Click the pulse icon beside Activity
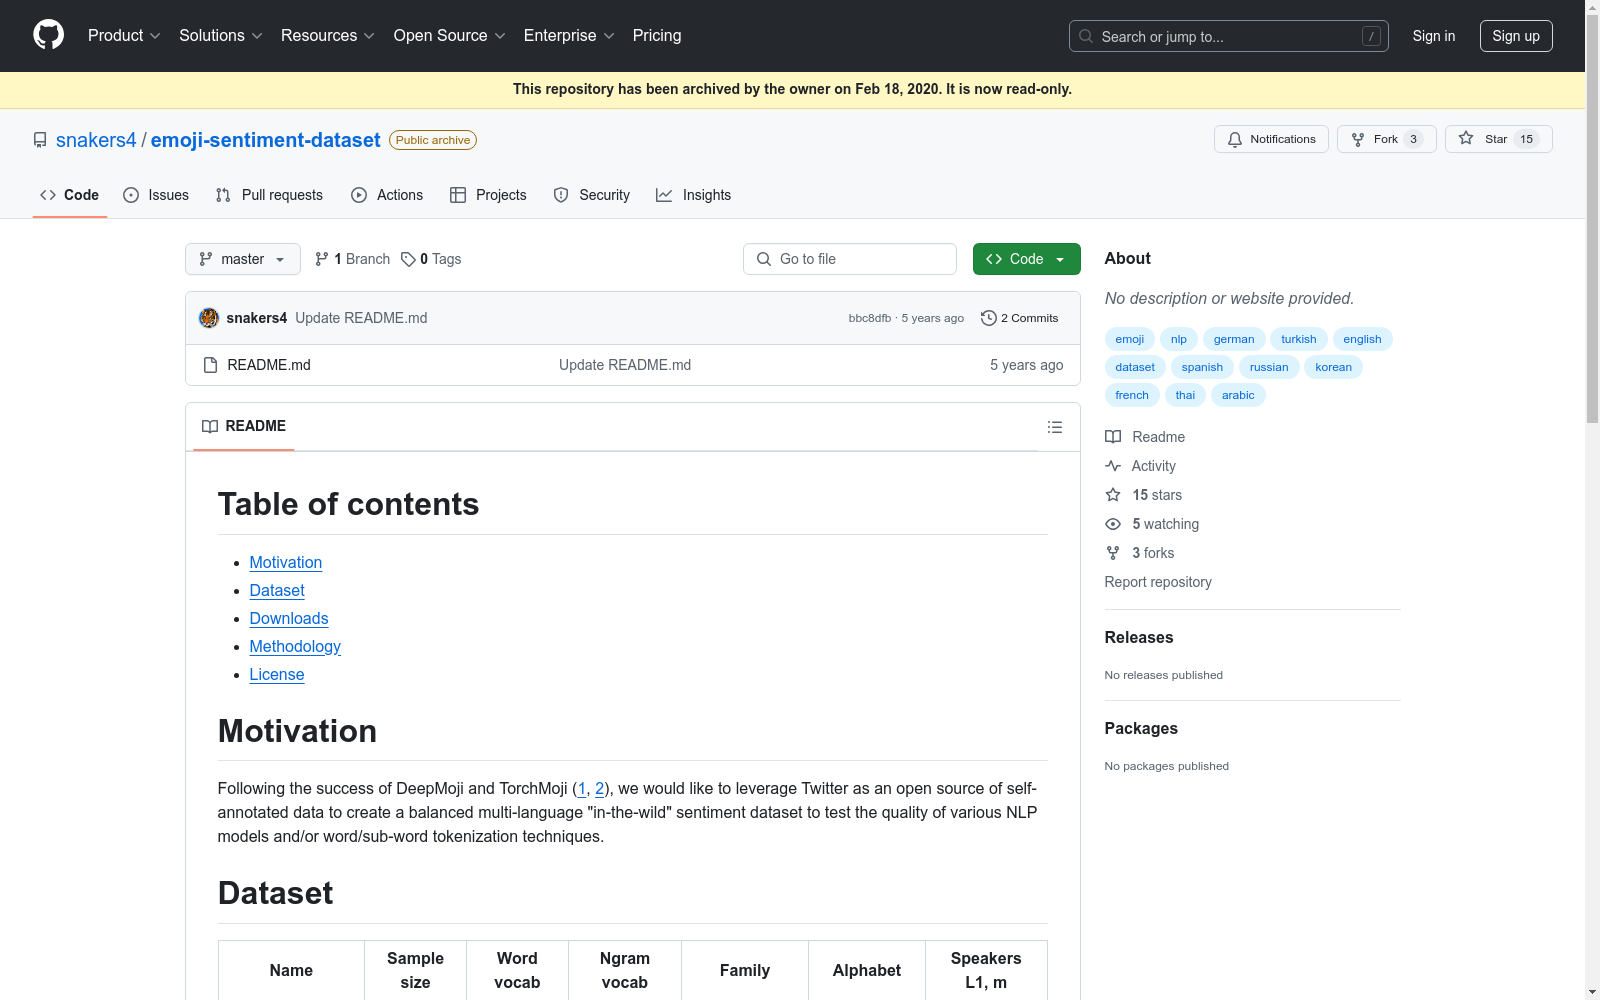 (1113, 466)
